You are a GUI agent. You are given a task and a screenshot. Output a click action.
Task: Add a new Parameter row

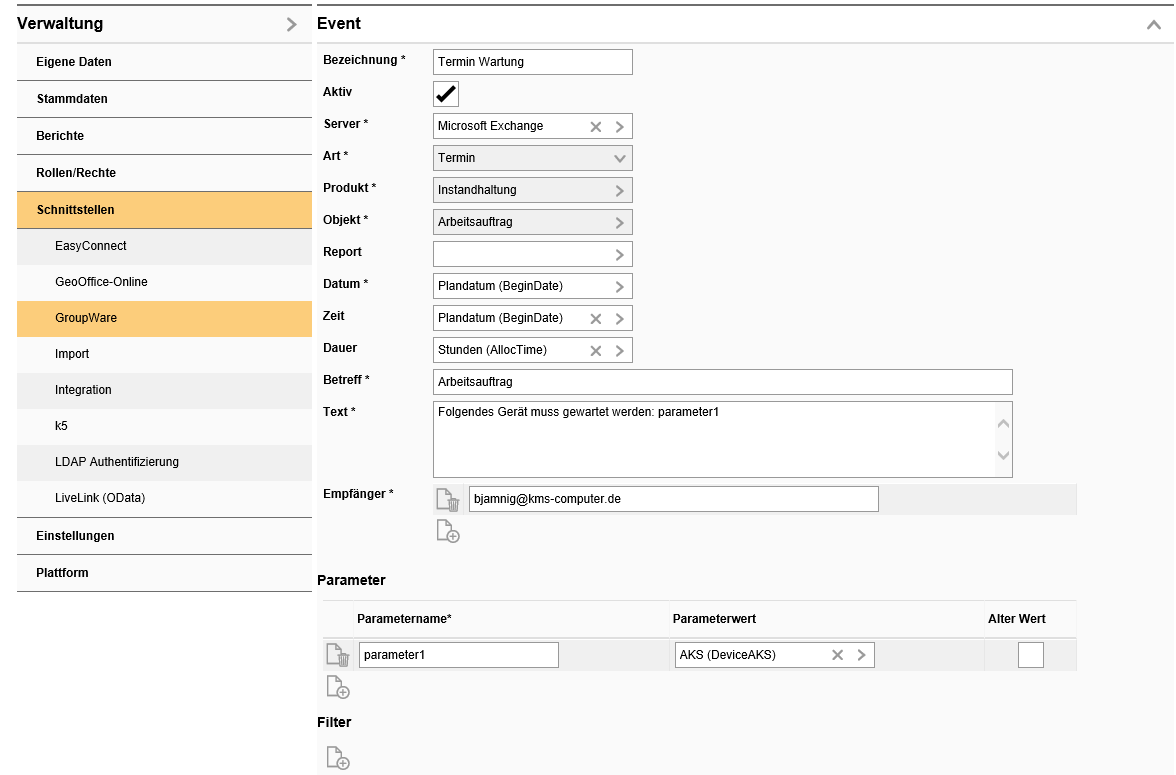[x=337, y=687]
